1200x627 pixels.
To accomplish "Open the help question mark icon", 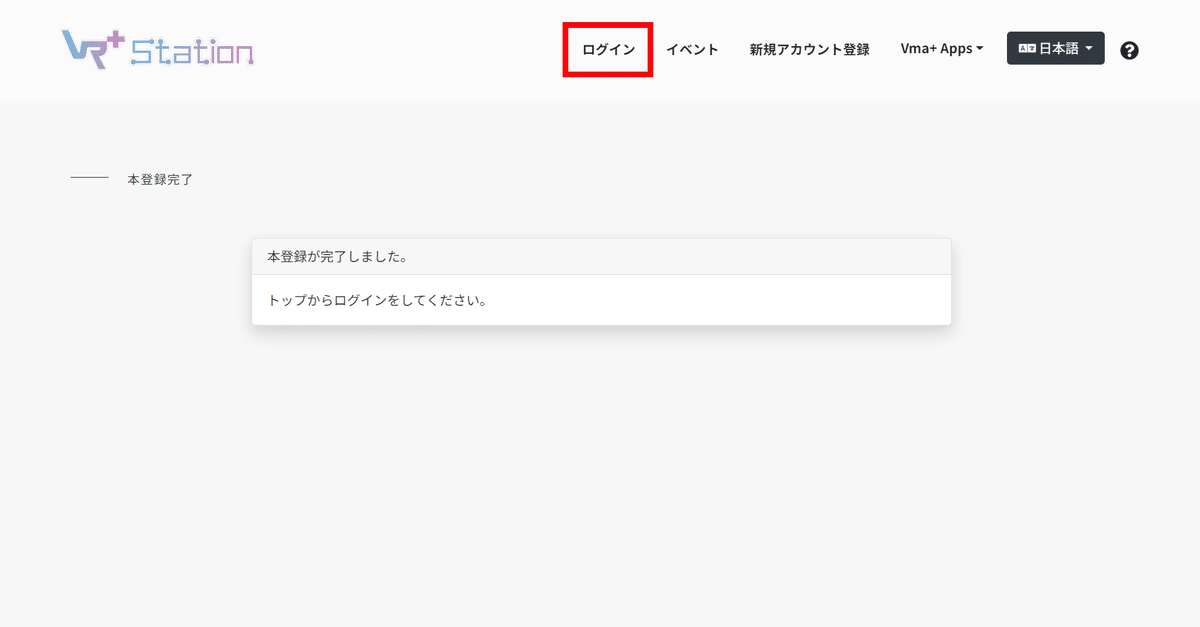I will (1129, 50).
